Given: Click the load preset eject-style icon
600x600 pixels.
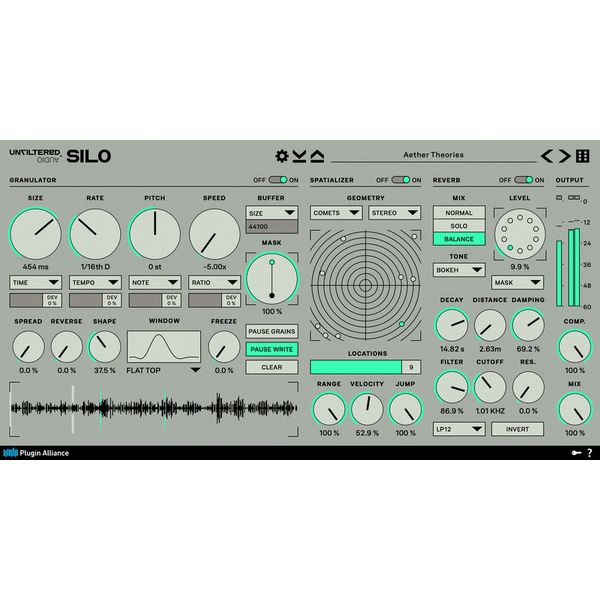Looking at the screenshot, I should pyautogui.click(x=316, y=156).
